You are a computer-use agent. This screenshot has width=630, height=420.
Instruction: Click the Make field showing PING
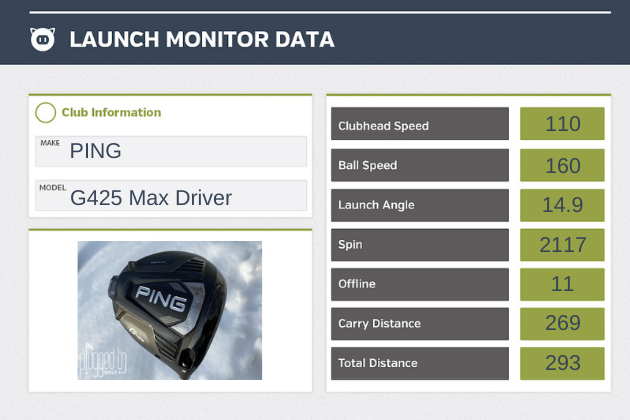(170, 151)
